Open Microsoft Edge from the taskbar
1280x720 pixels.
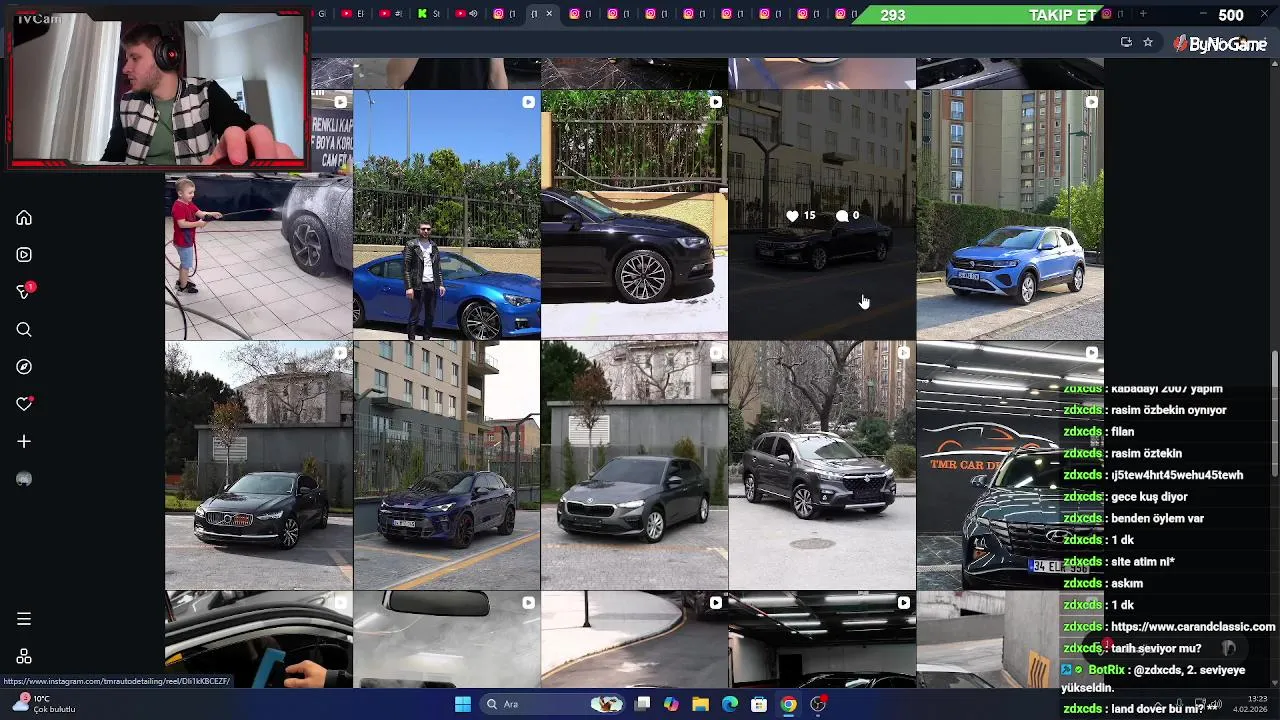730,704
